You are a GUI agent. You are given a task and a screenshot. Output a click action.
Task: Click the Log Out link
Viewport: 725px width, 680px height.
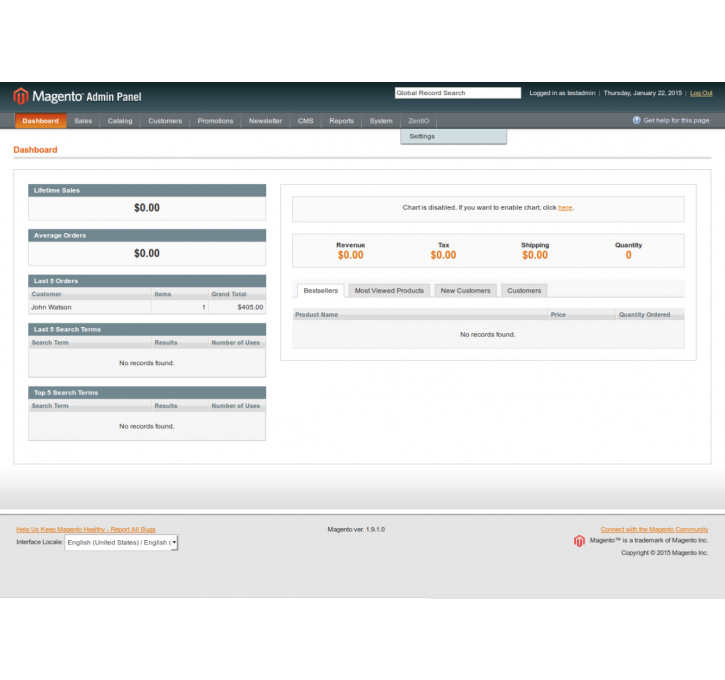[x=701, y=93]
